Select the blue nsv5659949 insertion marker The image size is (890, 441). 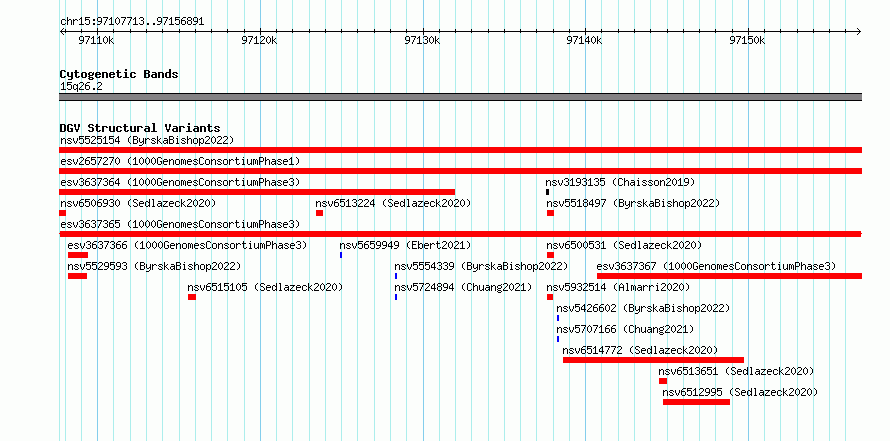point(341,255)
